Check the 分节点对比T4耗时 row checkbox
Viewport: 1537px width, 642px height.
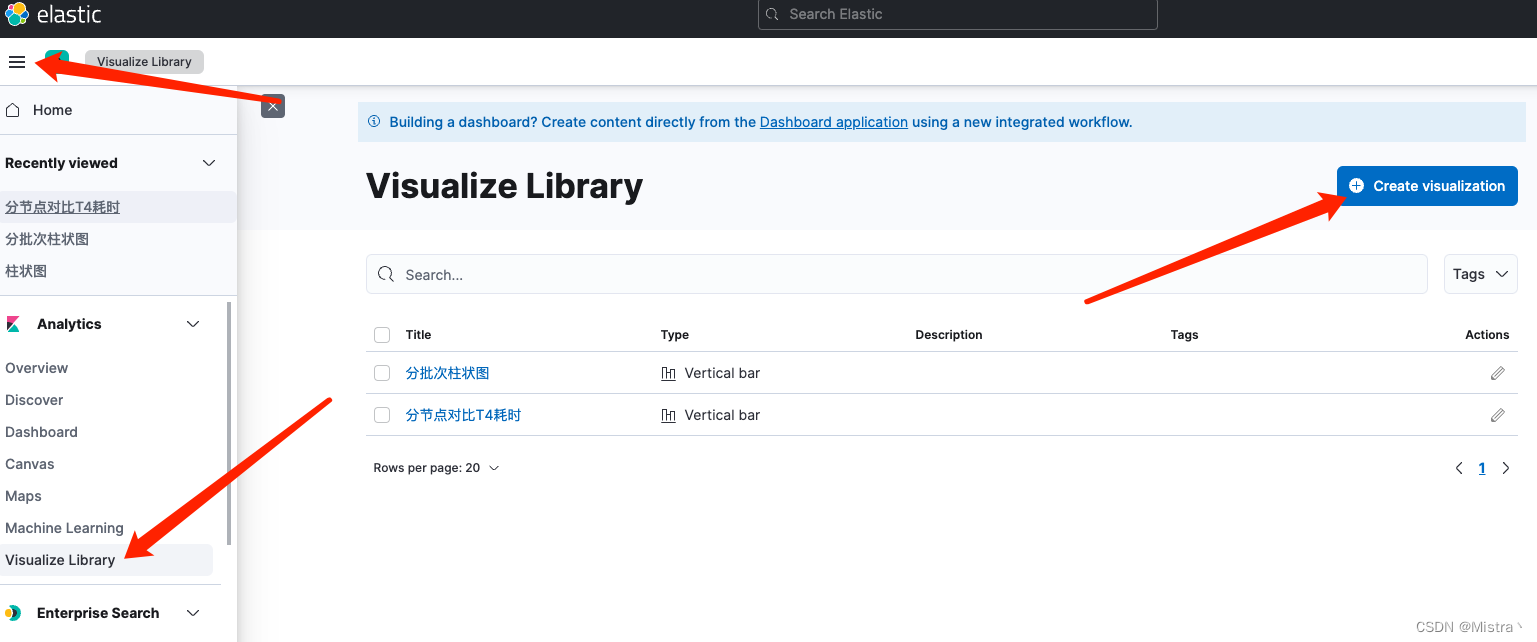point(382,415)
